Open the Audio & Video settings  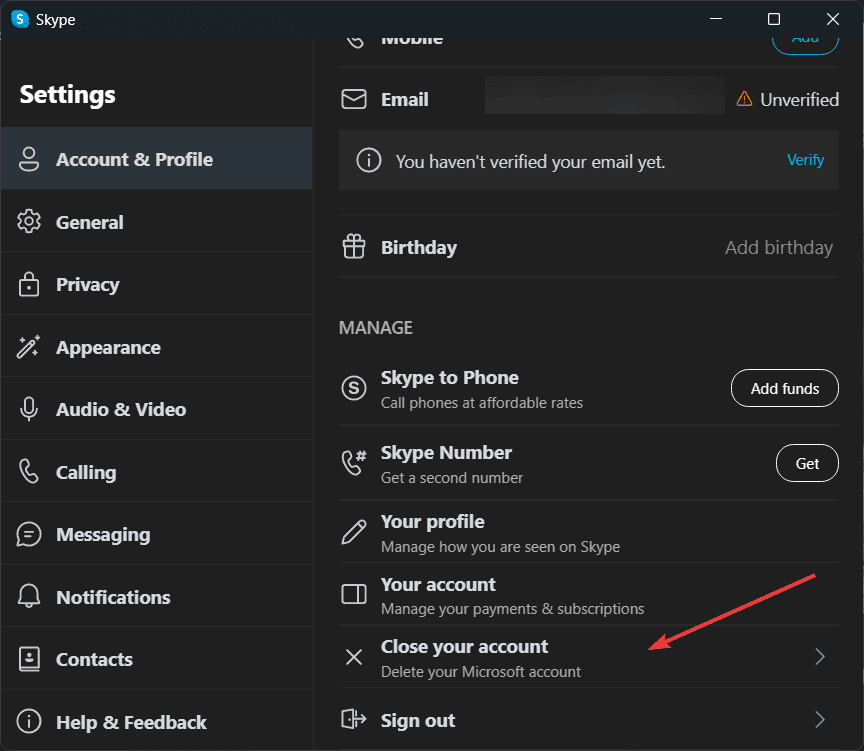click(120, 409)
